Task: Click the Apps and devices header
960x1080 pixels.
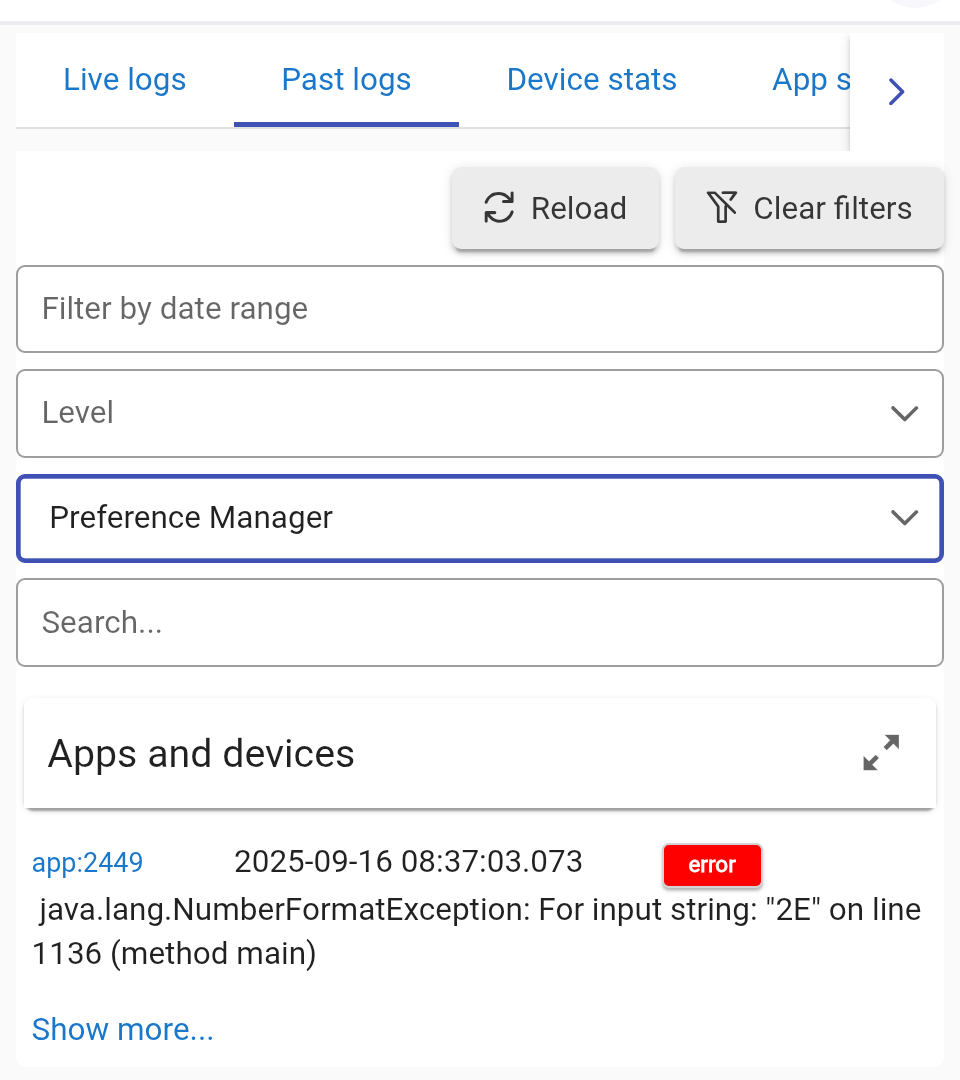Action: 479,753
